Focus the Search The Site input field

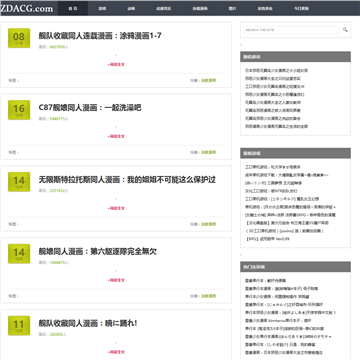[x=291, y=30]
